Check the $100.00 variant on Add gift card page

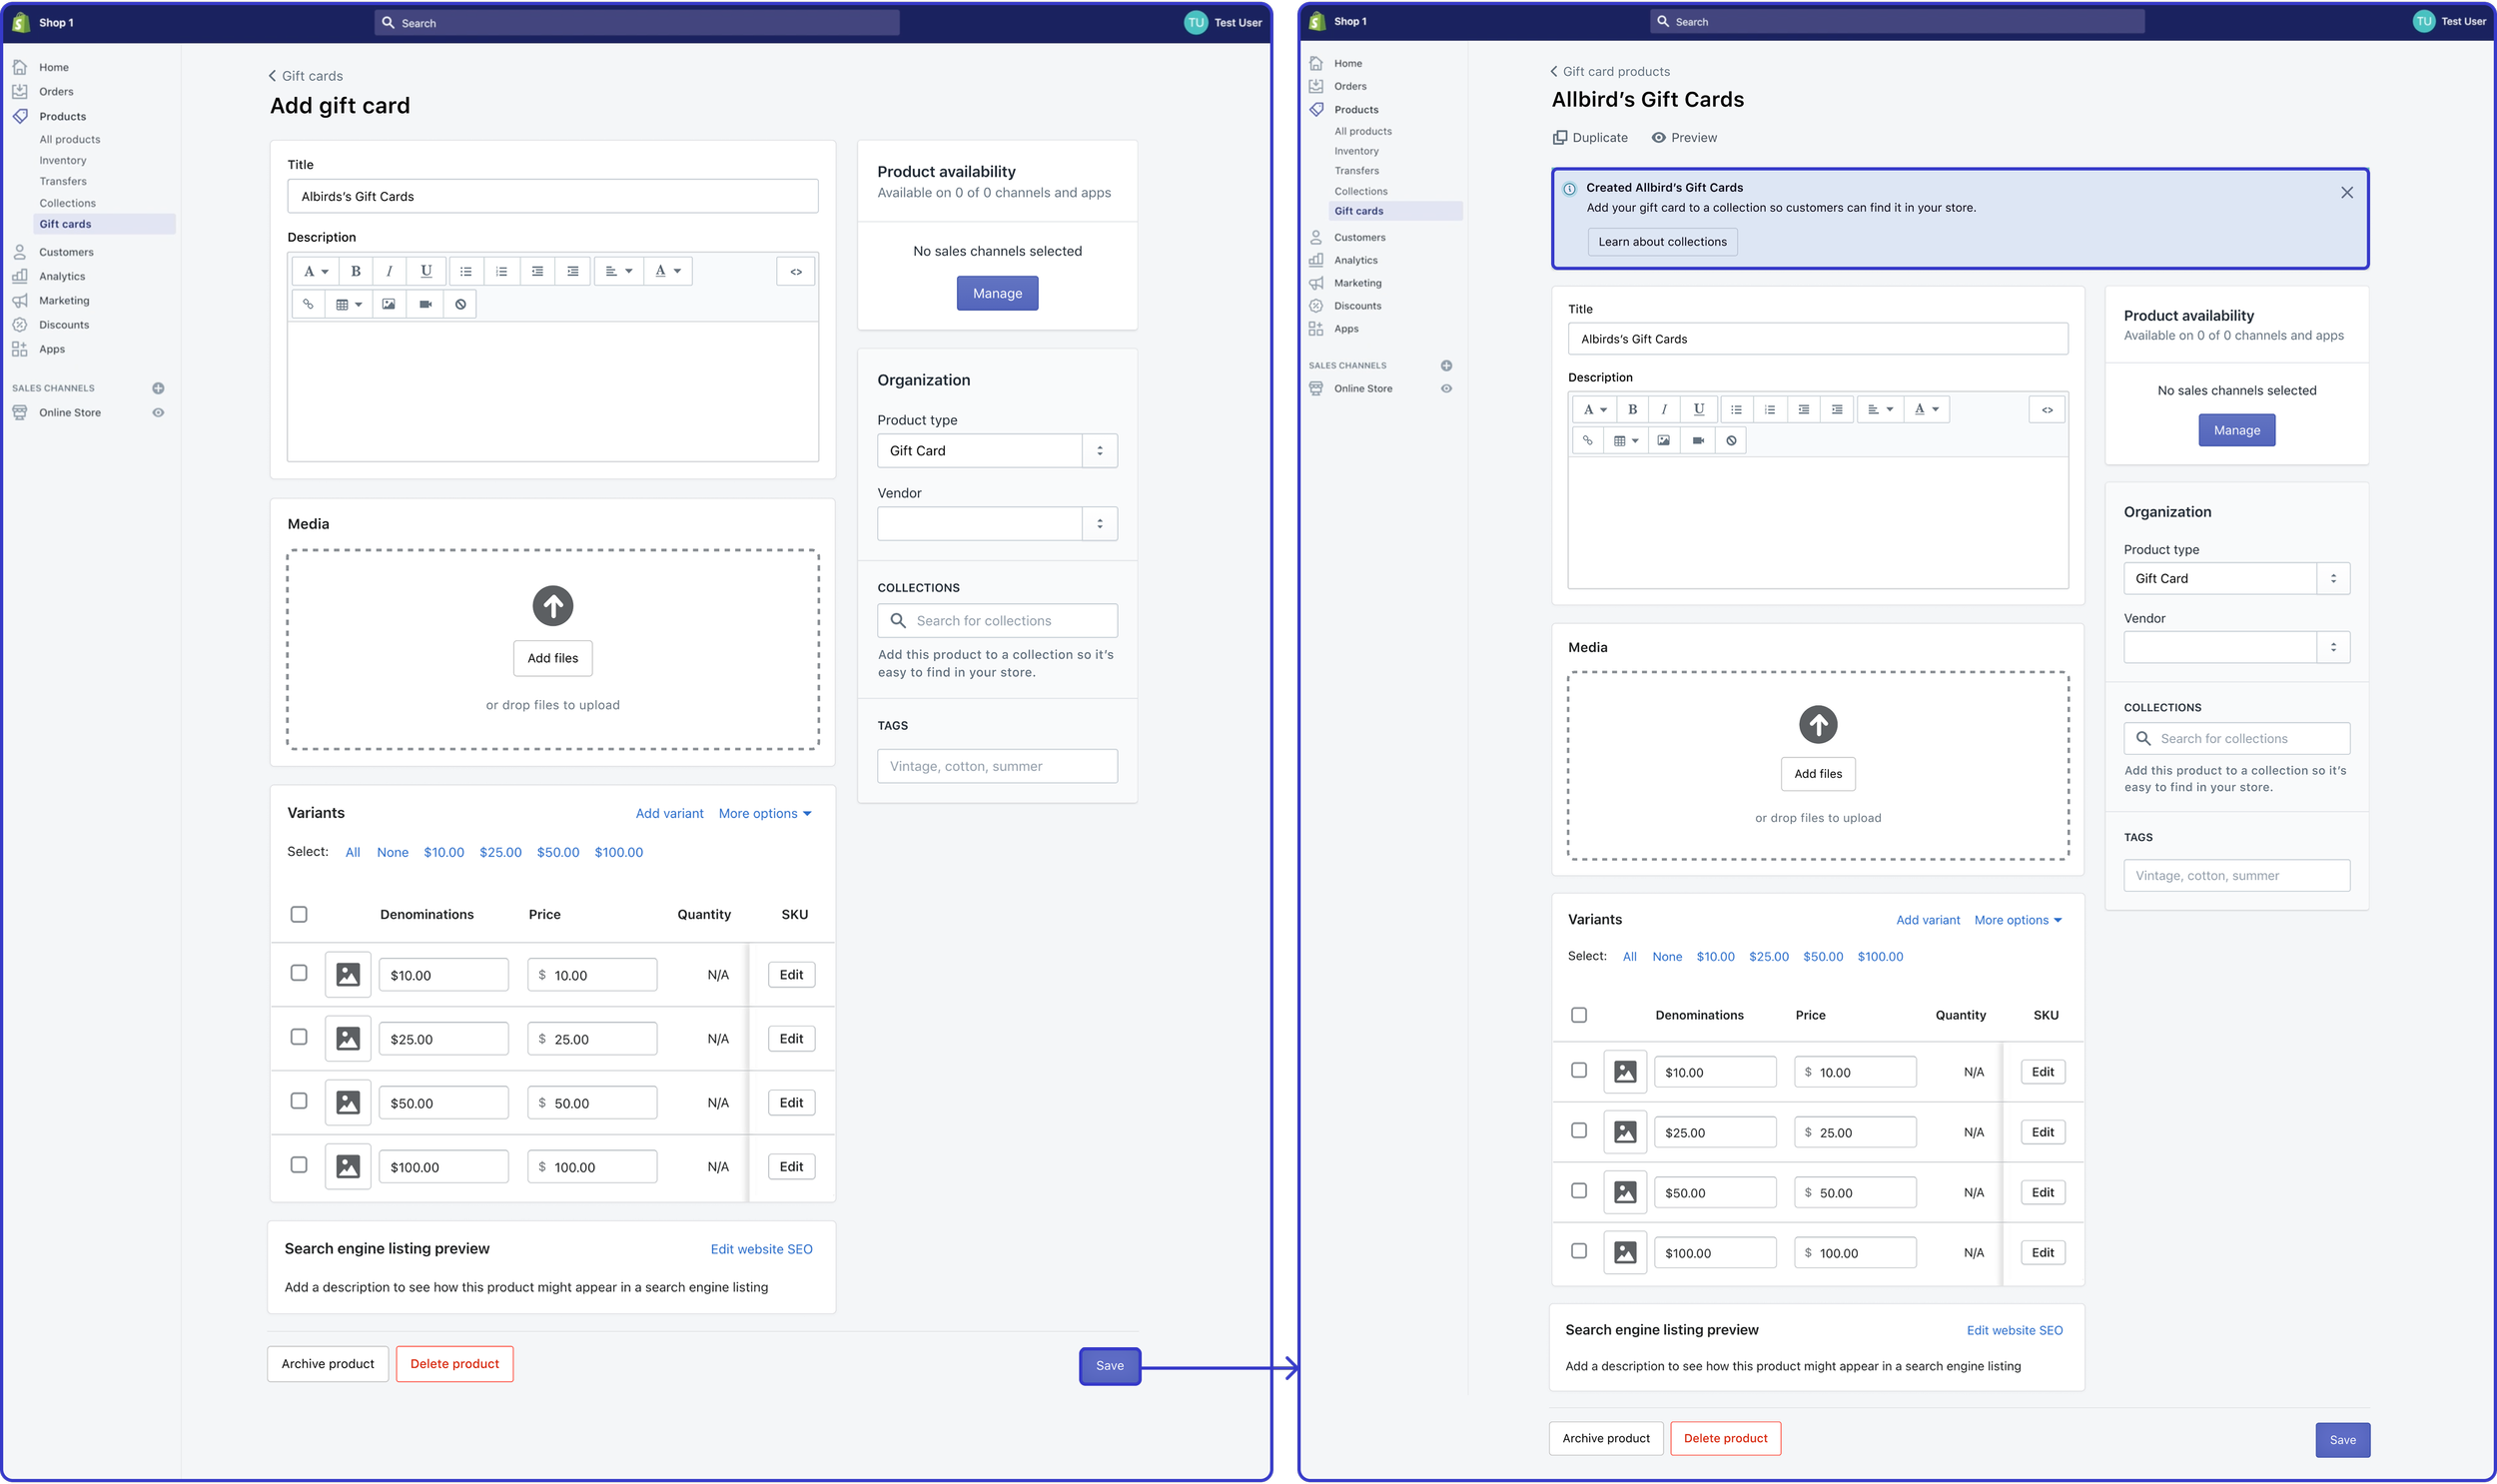pos(298,1165)
